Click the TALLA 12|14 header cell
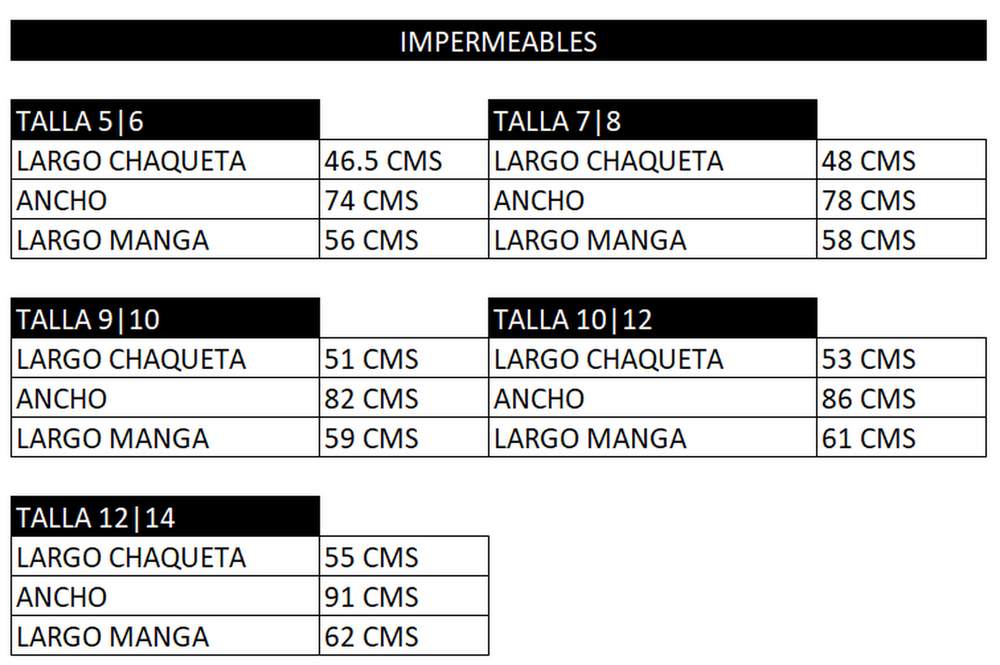The width and height of the screenshot is (1000, 665). (165, 517)
